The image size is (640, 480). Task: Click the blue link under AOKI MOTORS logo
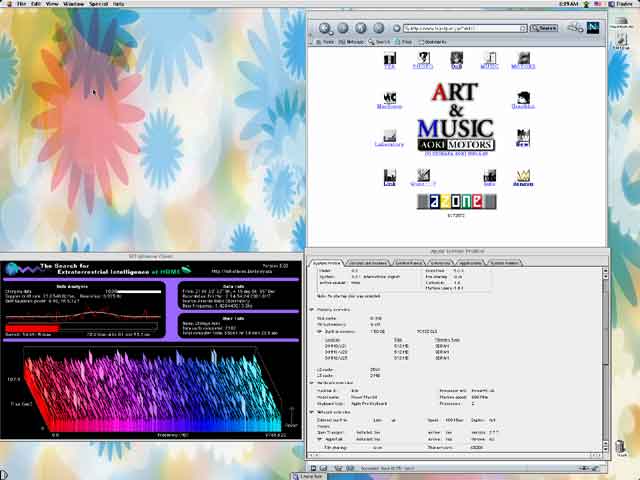[456, 154]
